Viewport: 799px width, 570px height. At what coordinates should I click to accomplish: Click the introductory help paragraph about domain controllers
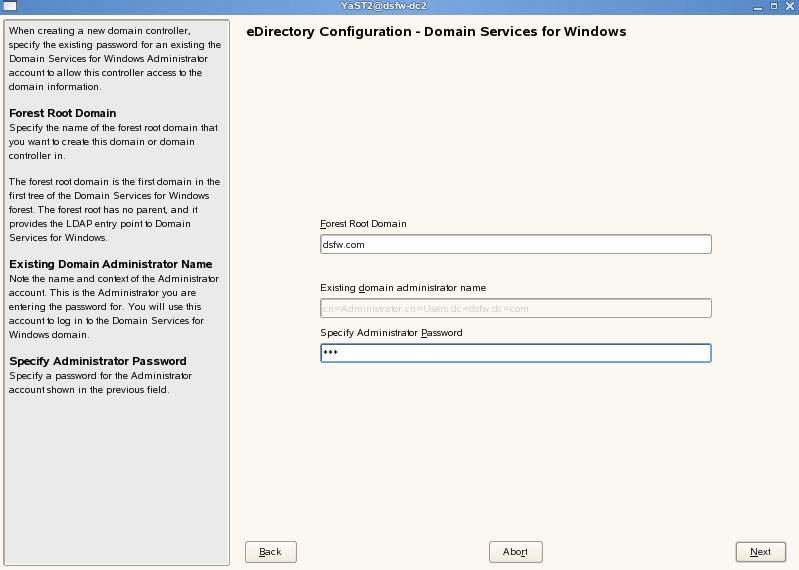point(114,58)
